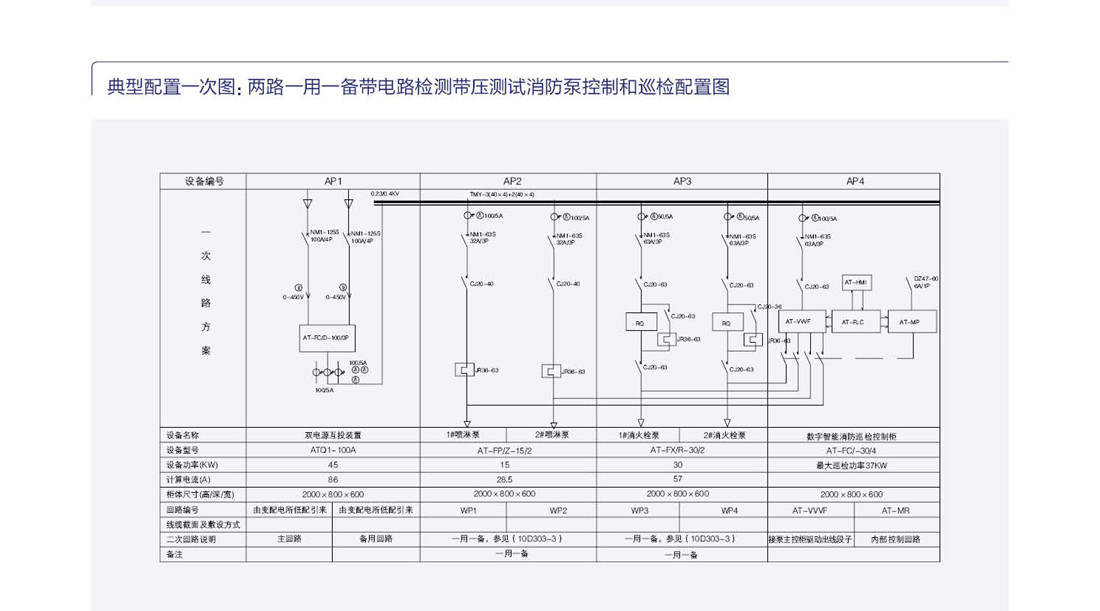Click the JR36-63 thermal relay symbol in AP2

point(465,369)
